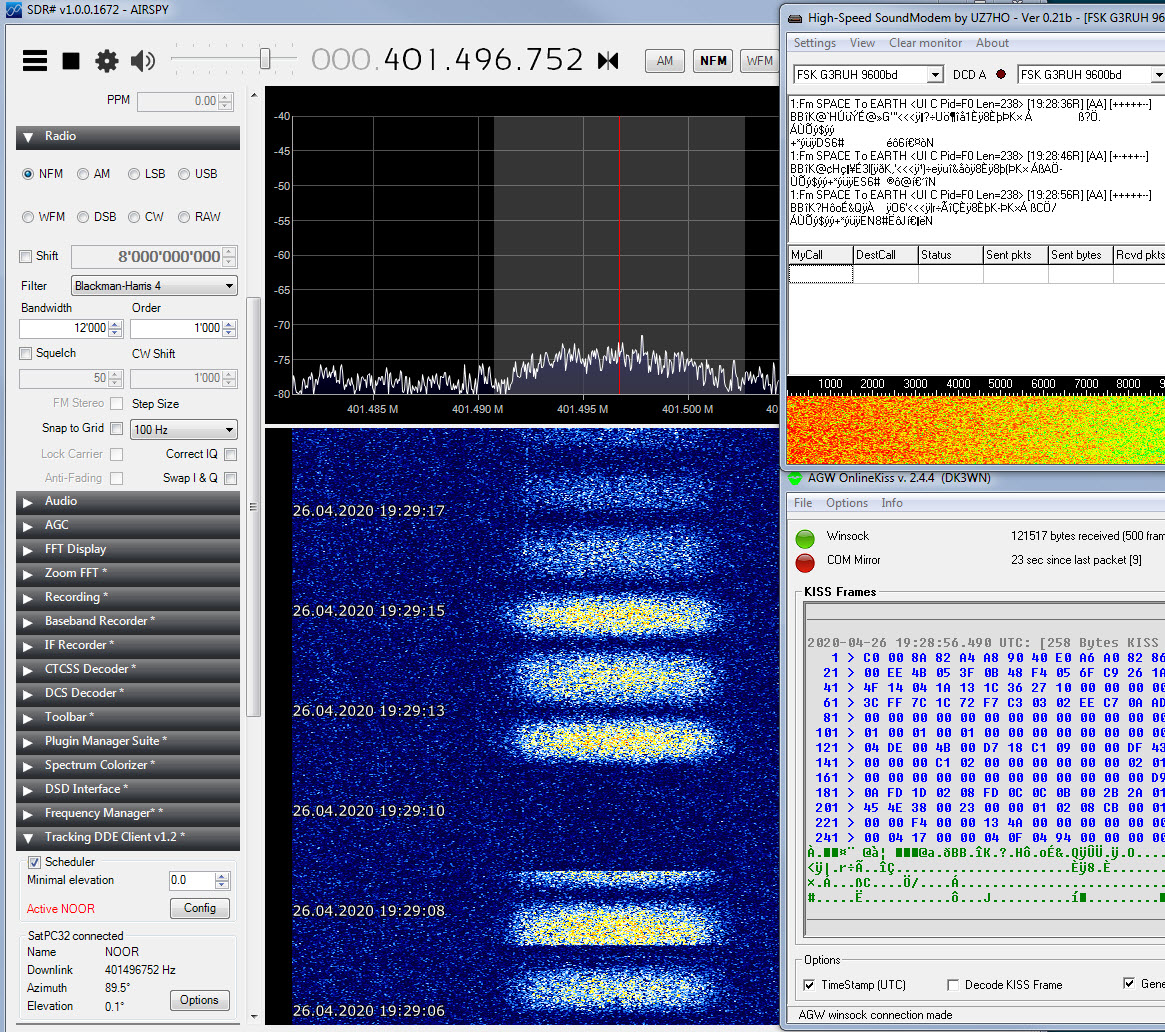Image resolution: width=1165 pixels, height=1032 pixels.
Task: Click the left panel vertical scrollbar
Action: click(x=253, y=507)
